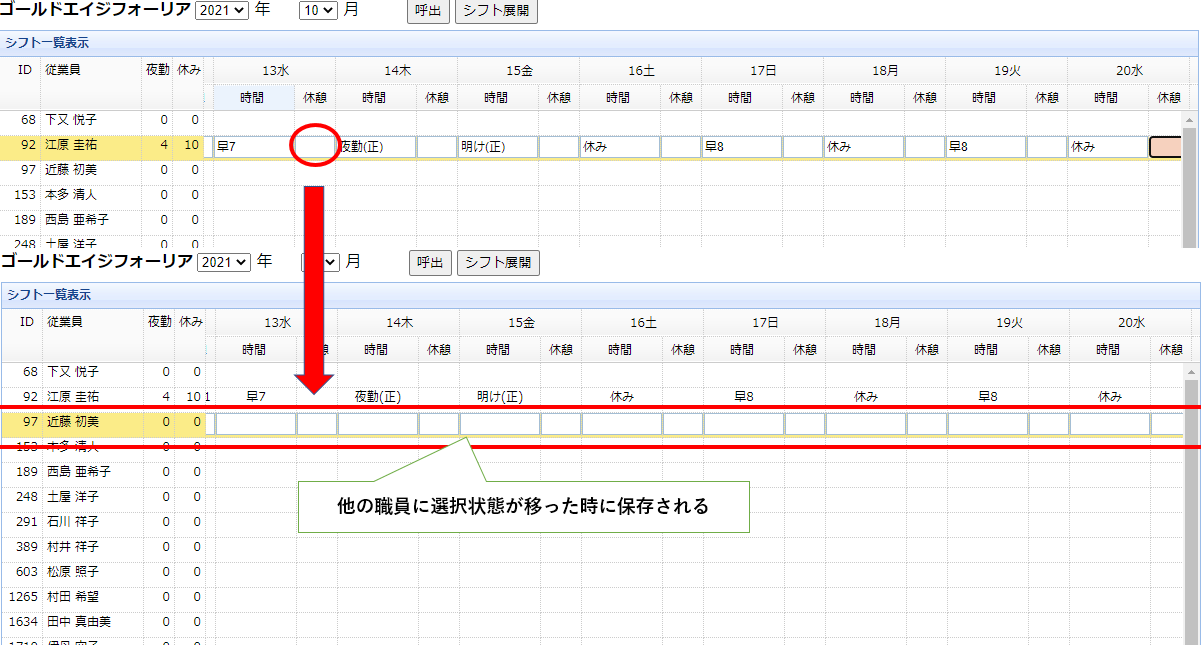Viewport: 1201px width, 645px height.
Task: Select employee 田中 真由美 in the lower list
Action: pyautogui.click(x=79, y=622)
